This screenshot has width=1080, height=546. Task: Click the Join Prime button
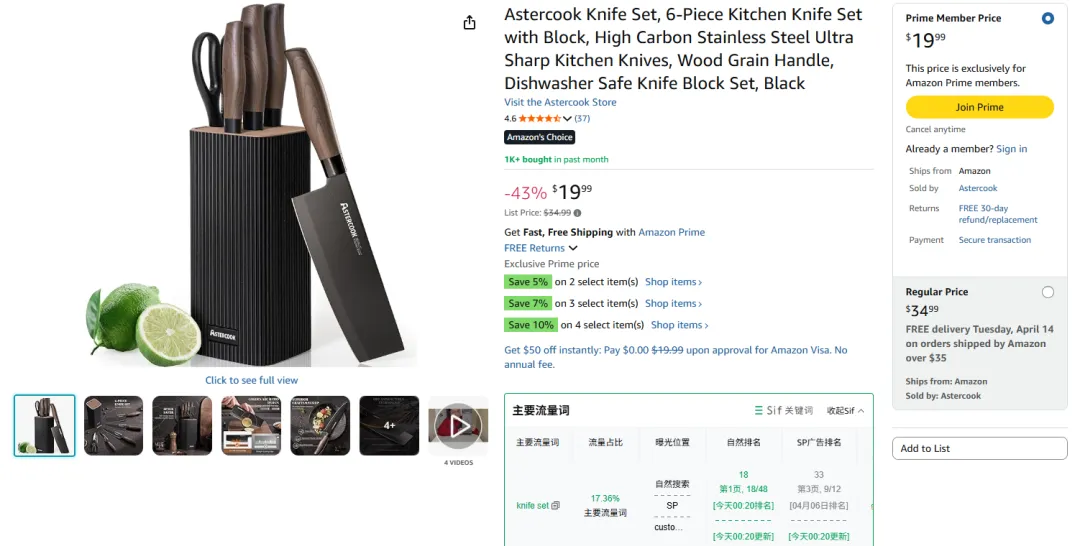pos(979,107)
